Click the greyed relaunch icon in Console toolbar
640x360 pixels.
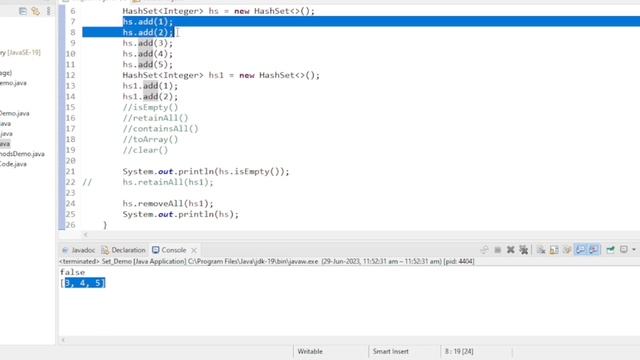pos(484,250)
